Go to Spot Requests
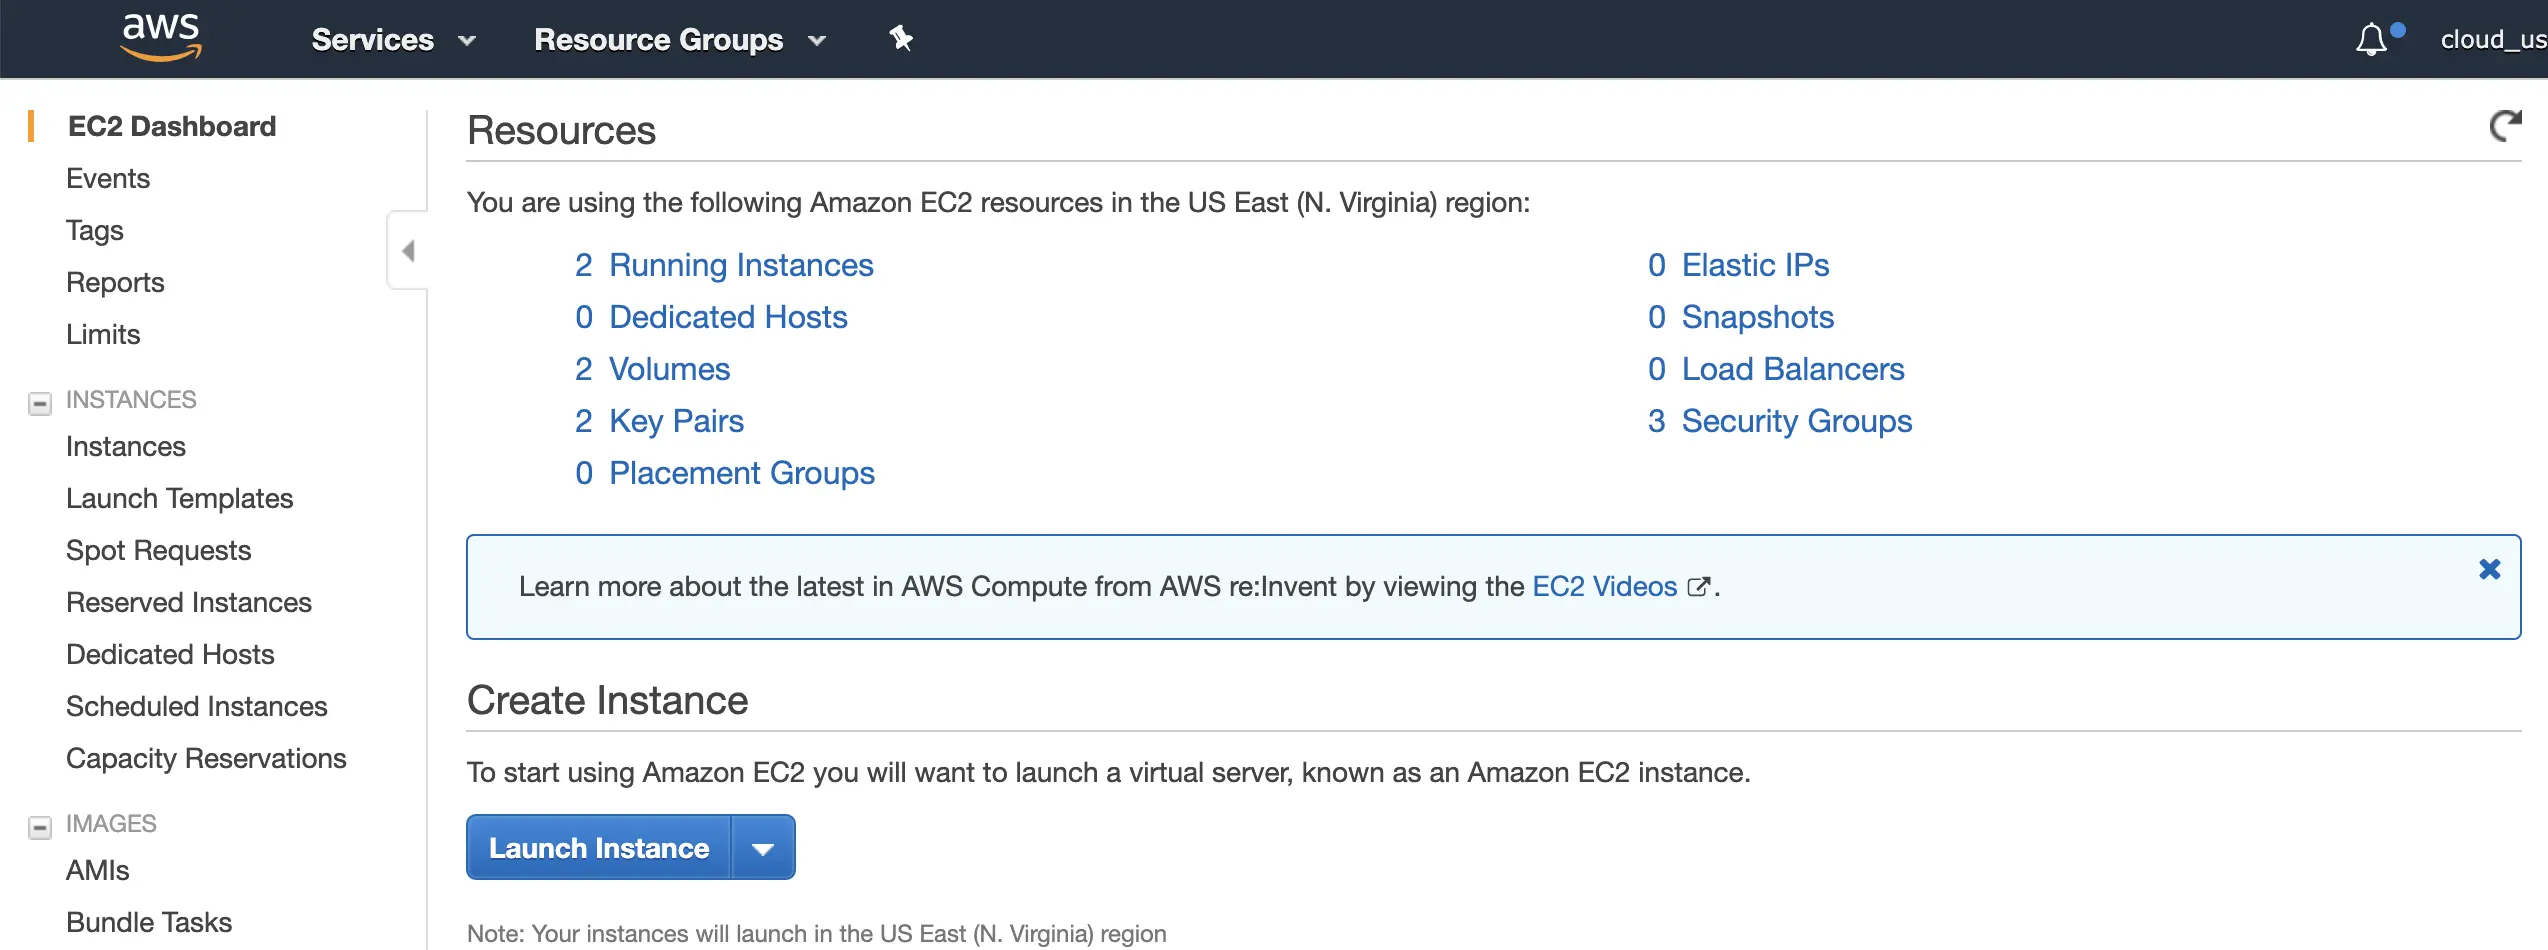Viewport: 2548px width, 950px height. (158, 550)
